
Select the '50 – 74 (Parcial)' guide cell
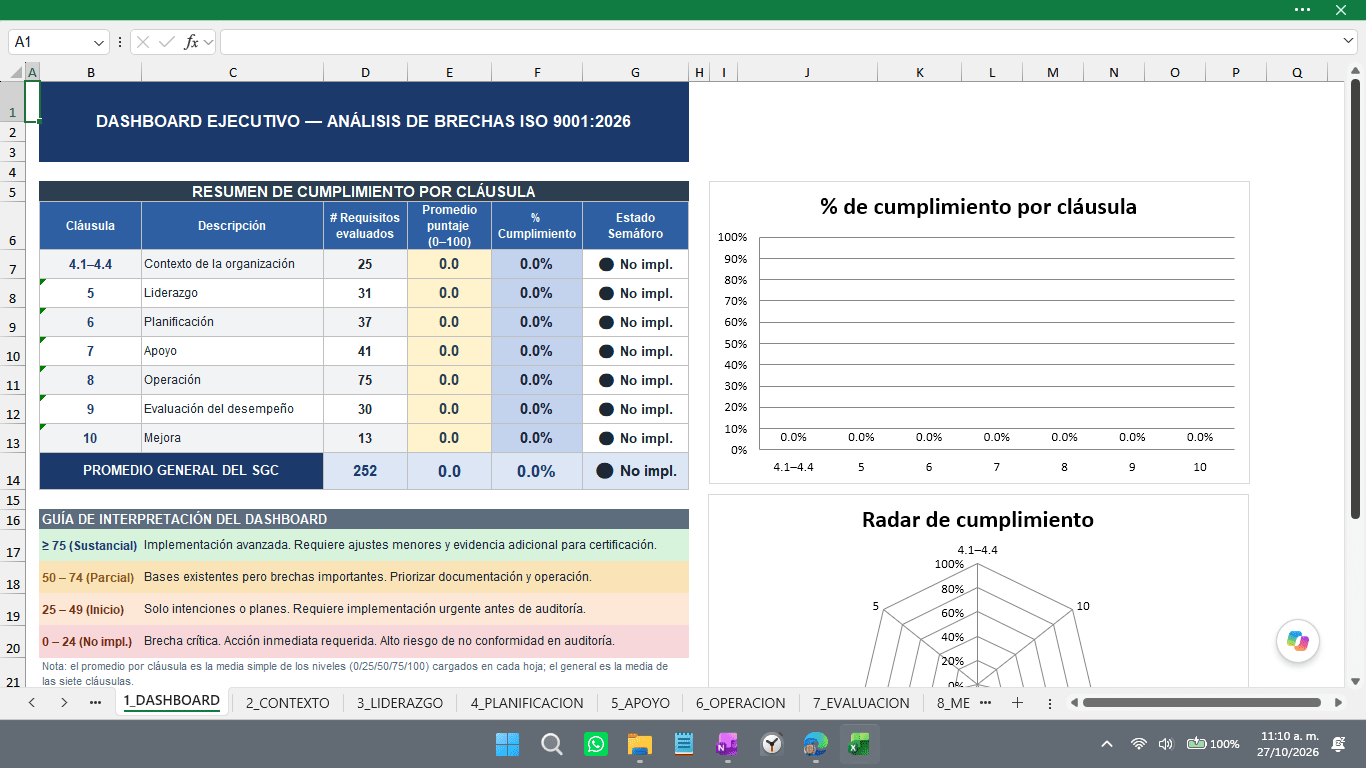90,577
